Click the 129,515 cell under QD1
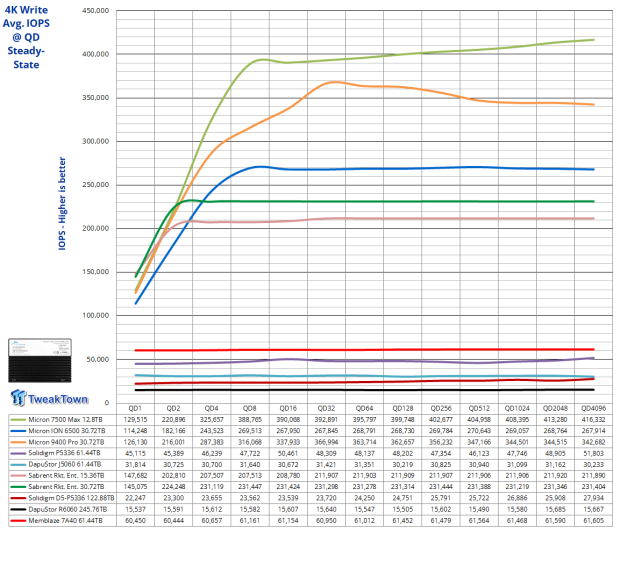 coord(135,420)
